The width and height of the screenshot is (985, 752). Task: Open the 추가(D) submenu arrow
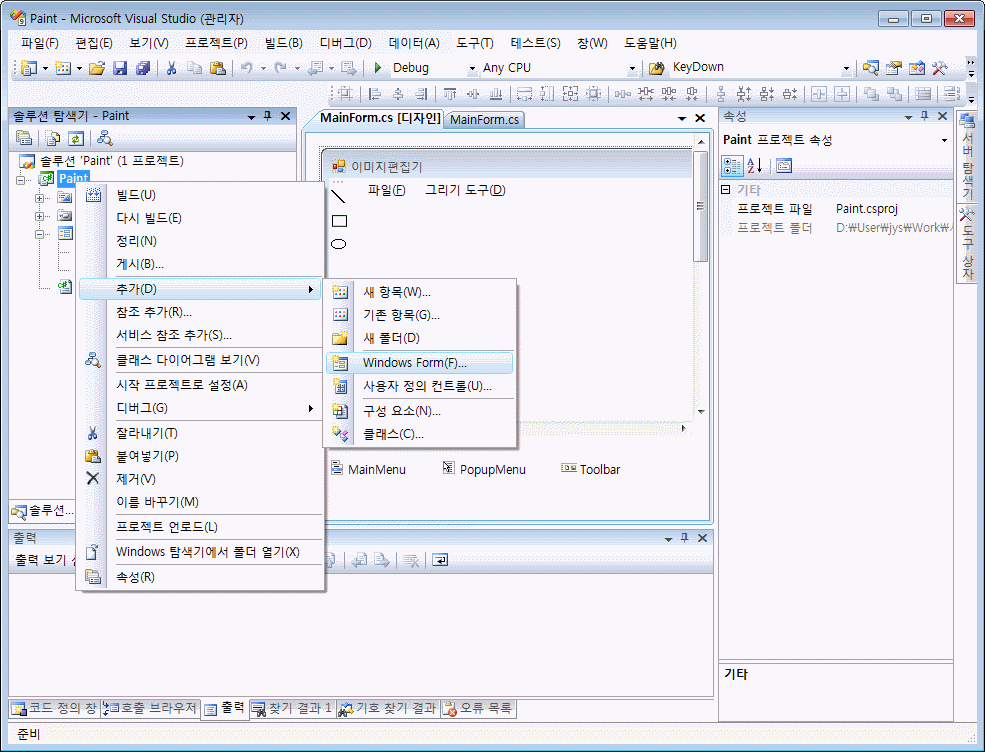coord(310,289)
